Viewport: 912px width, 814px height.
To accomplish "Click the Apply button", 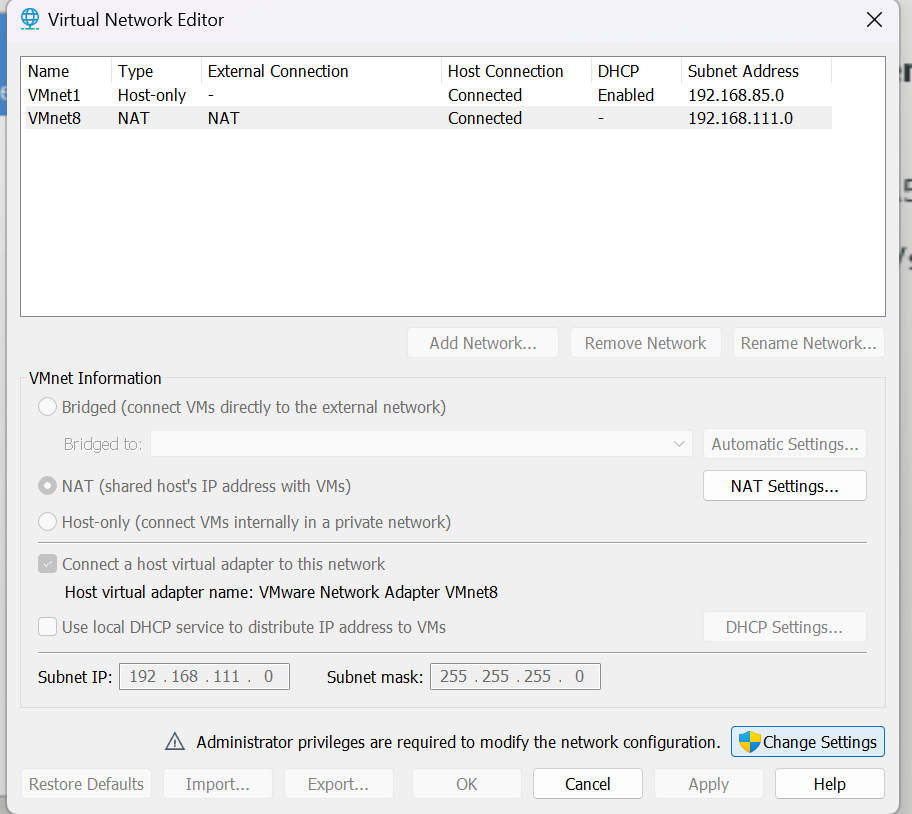I will 708,784.
